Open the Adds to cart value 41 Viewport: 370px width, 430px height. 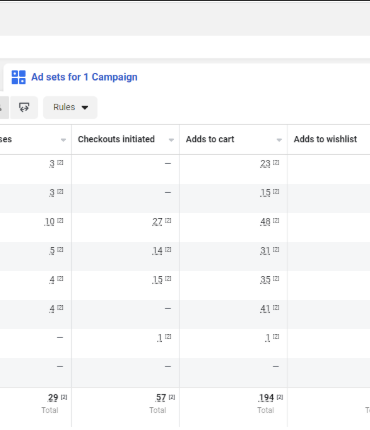tap(265, 309)
